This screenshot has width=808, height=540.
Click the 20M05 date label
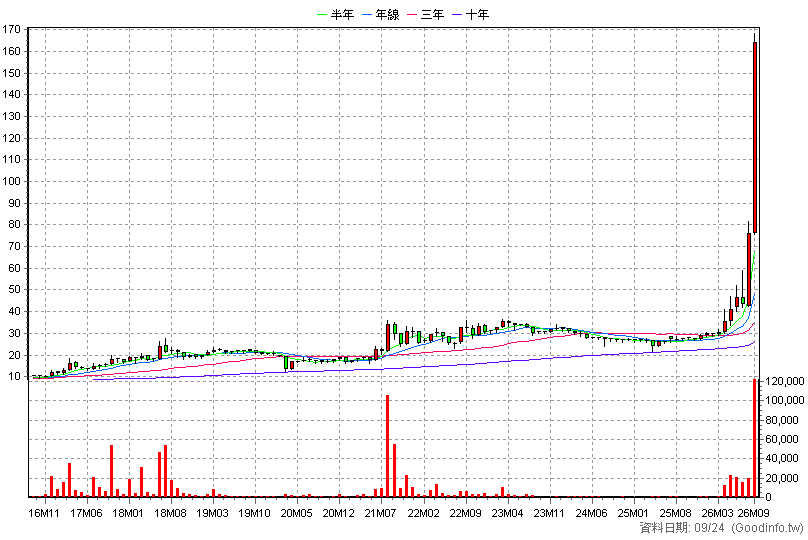[296, 513]
